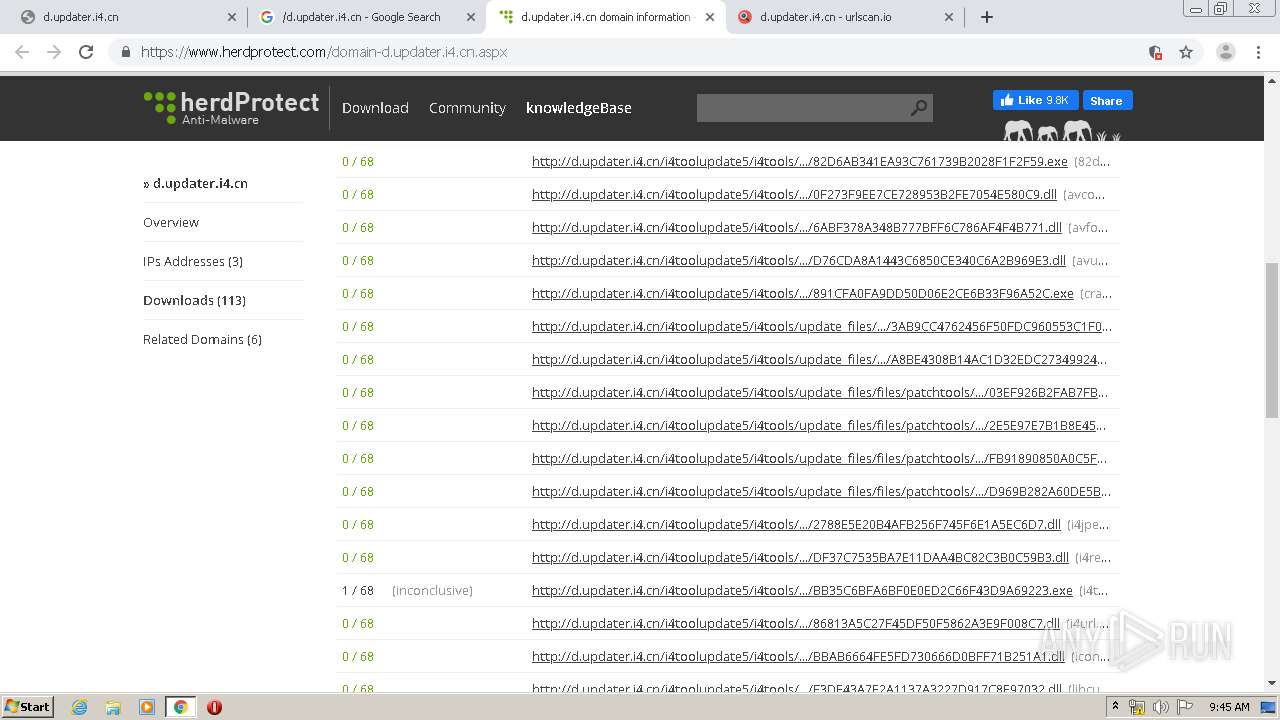Click the volume speaker tray icon
Screen dimensions: 1280x720
tap(1161, 707)
